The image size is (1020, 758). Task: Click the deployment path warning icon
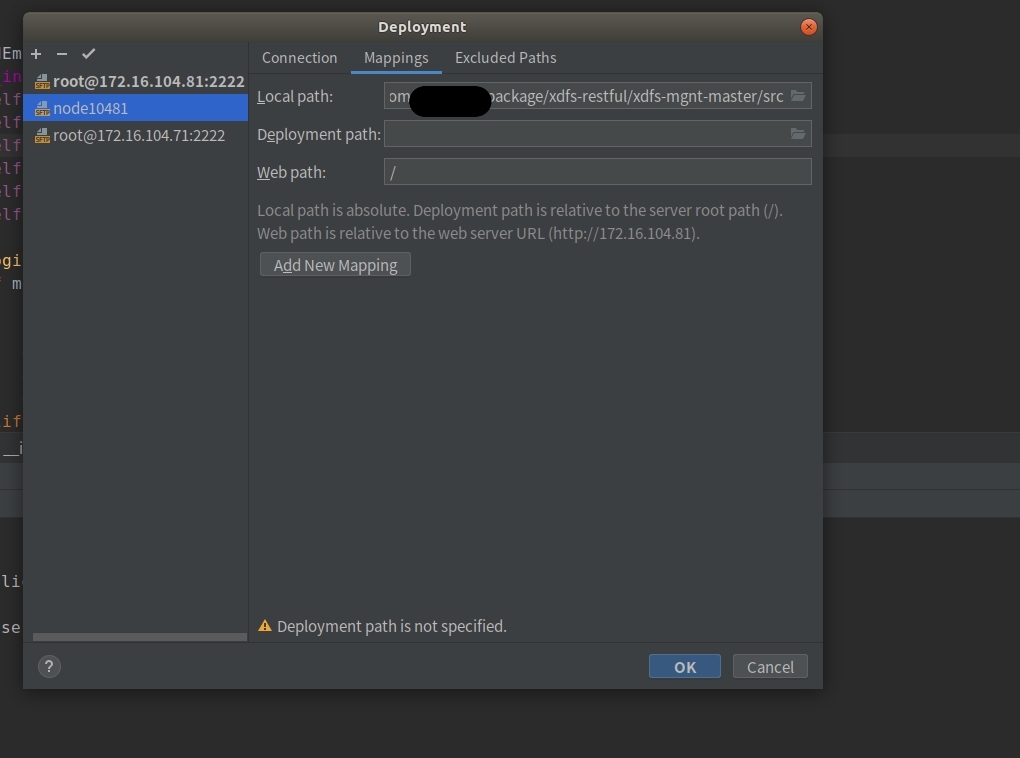tap(265, 626)
